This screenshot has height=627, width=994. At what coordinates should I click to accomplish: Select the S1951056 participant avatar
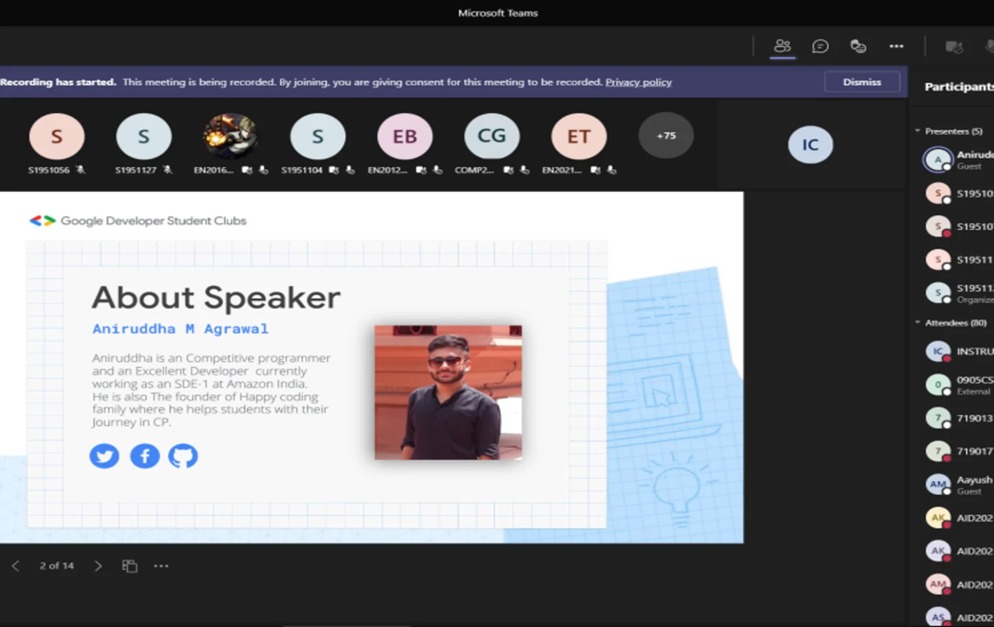(x=56, y=136)
